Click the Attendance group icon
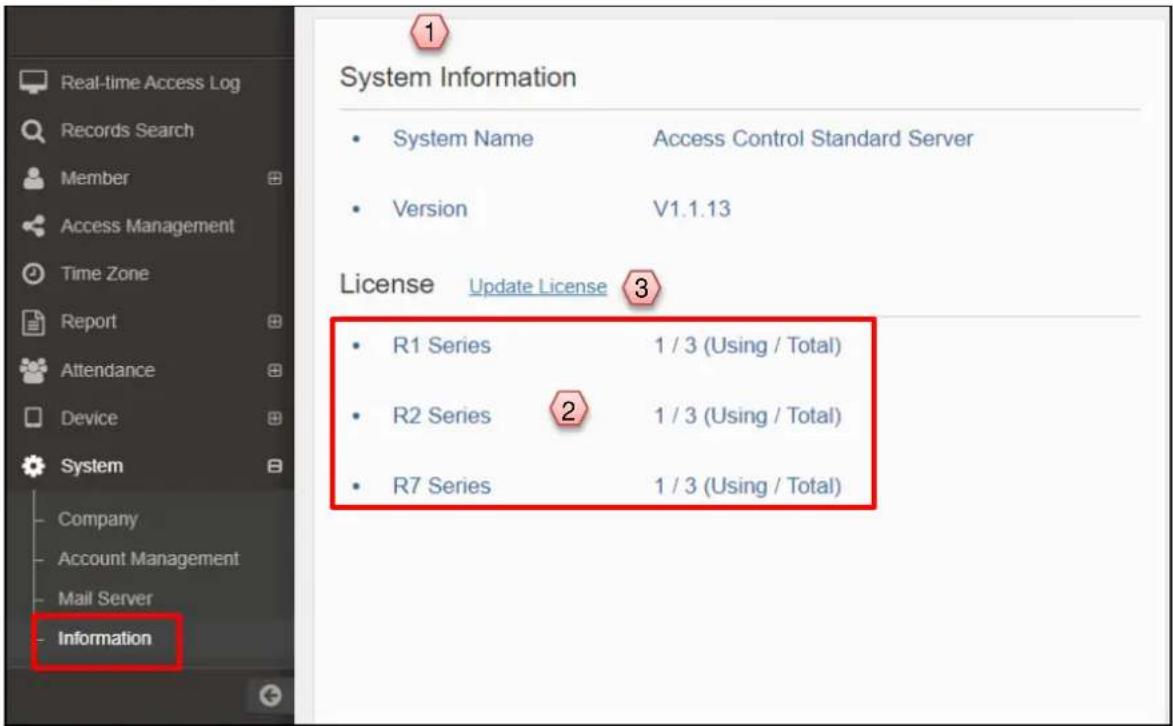This screenshot has width=1173, height=726. 33,370
